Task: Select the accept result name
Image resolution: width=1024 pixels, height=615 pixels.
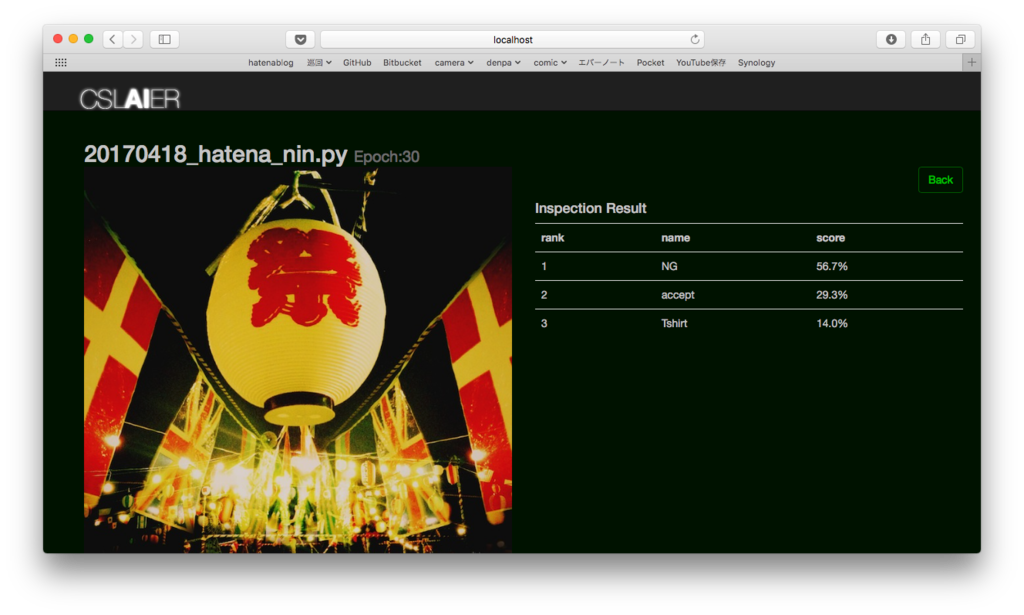Action: coord(677,295)
